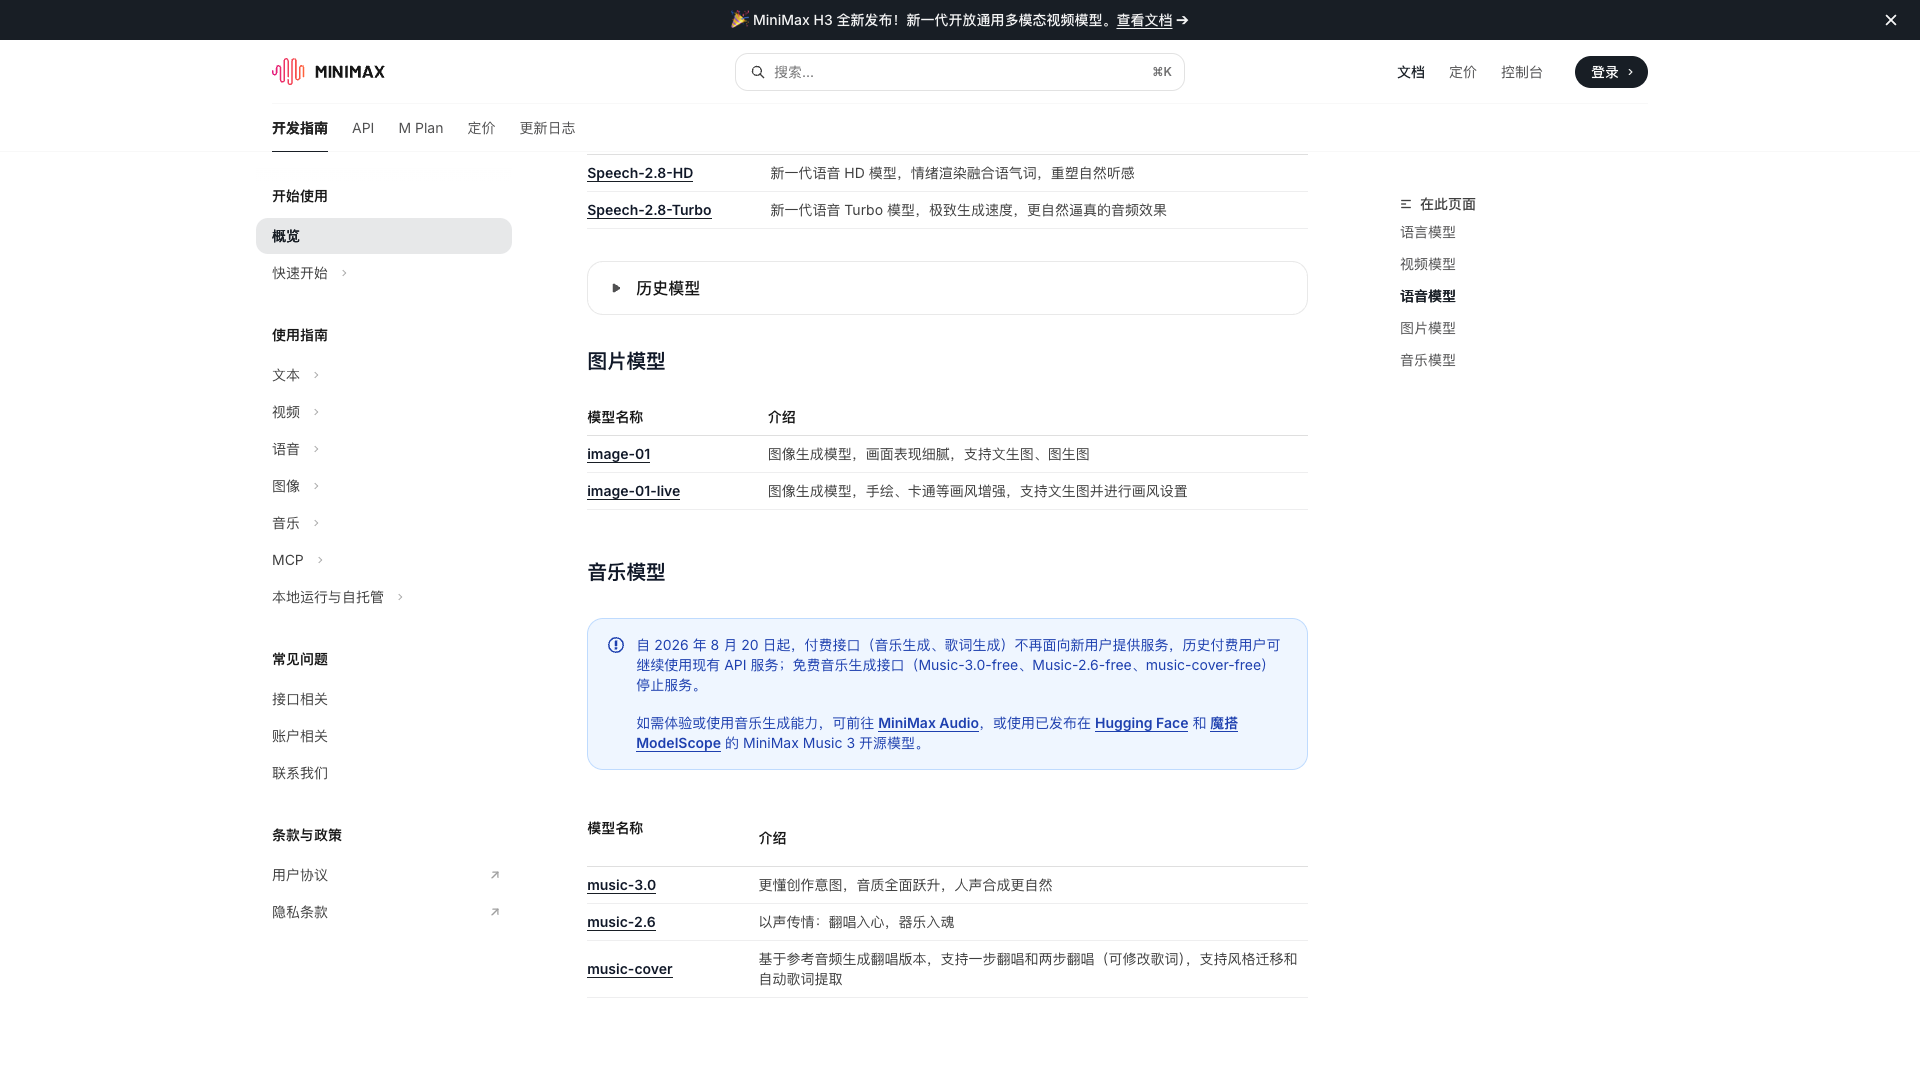Expand the 历史模型 disclosure triangle

617,288
